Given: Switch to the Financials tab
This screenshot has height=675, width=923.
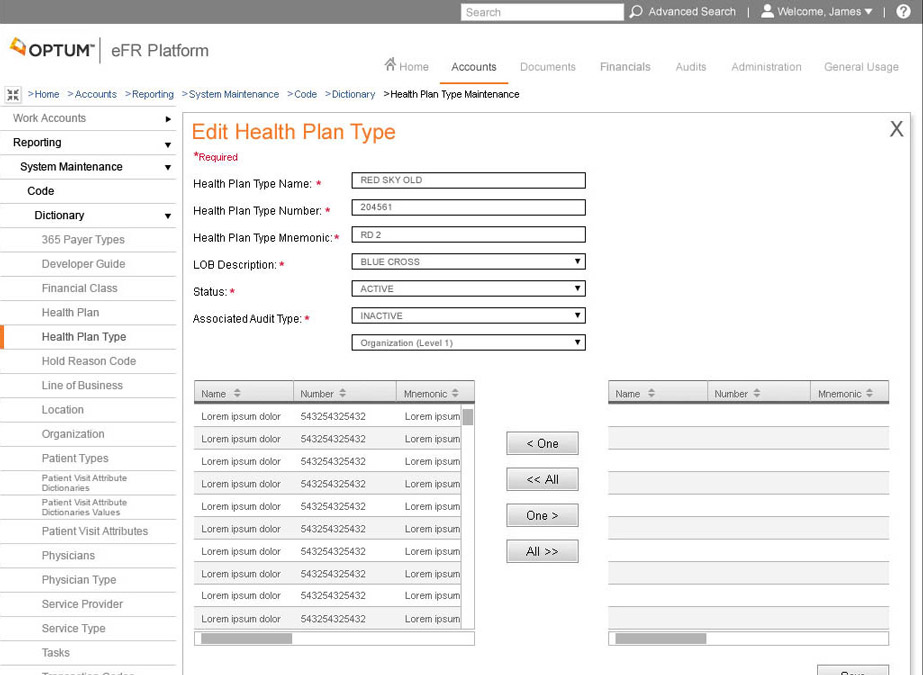Looking at the screenshot, I should 625,67.
